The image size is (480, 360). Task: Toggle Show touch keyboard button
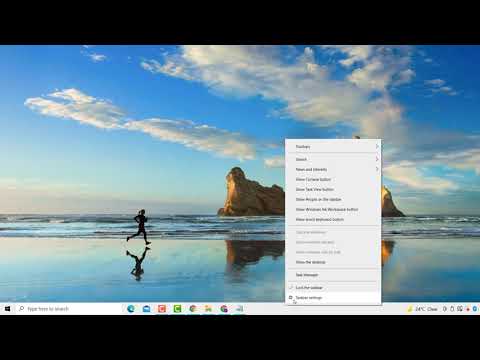pos(333,220)
